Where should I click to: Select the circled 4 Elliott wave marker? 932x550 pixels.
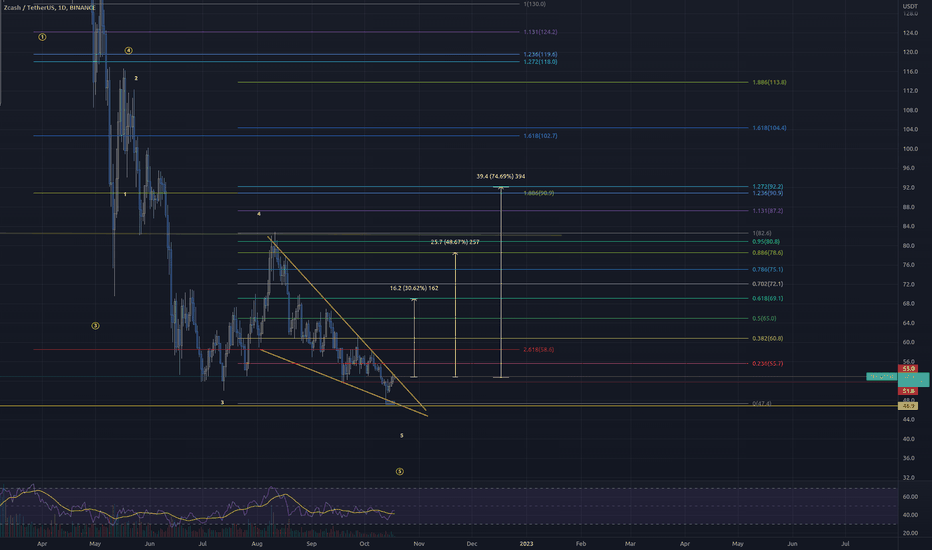(128, 51)
